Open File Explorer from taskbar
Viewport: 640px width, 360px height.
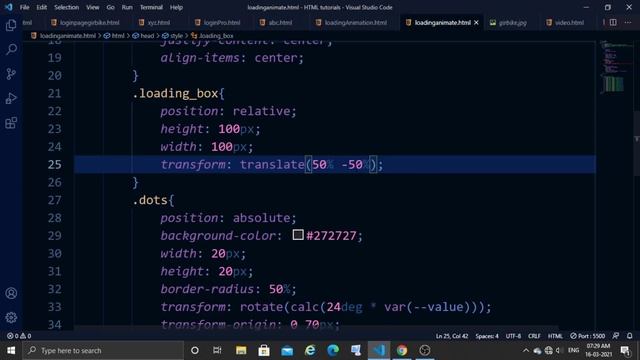(x=241, y=350)
